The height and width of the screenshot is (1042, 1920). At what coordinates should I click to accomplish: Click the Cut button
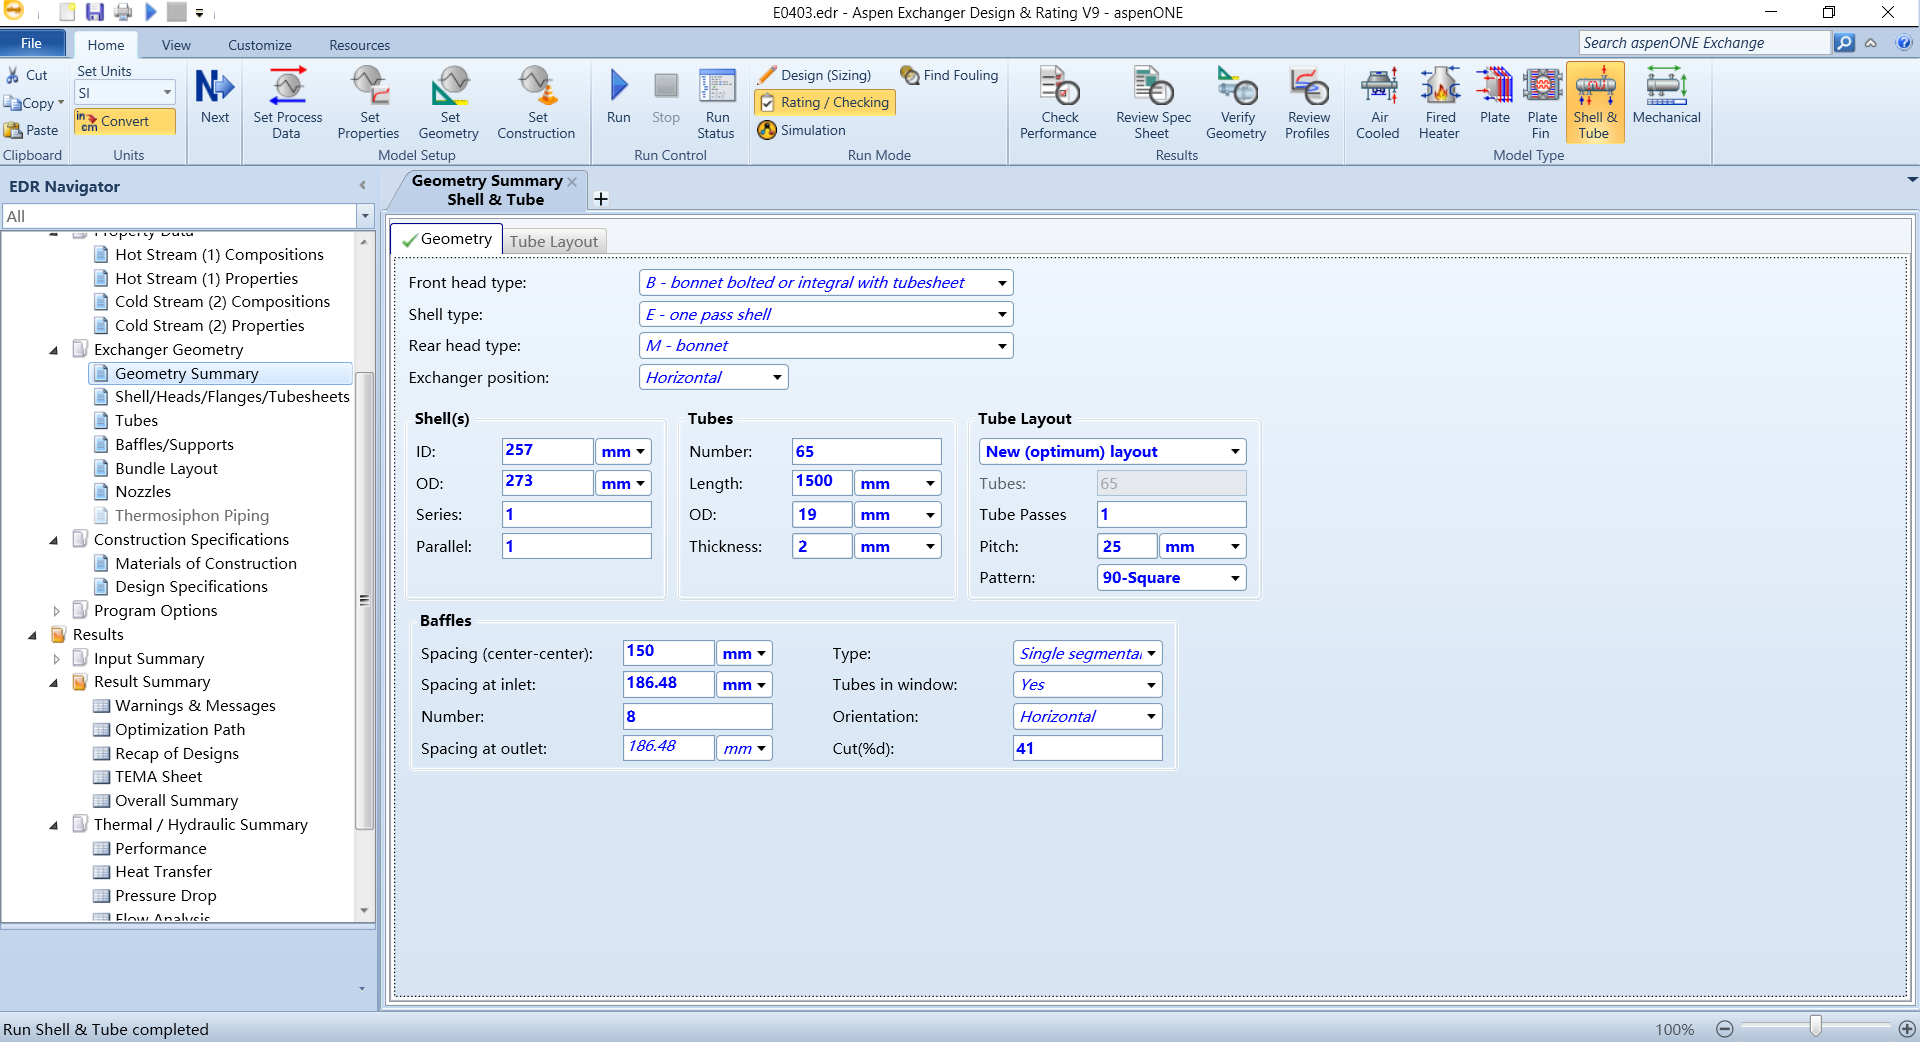point(27,75)
